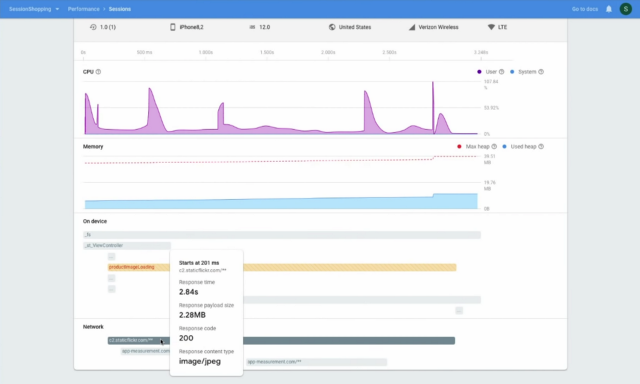Click the iOS version 12.0 icon

click(252, 27)
